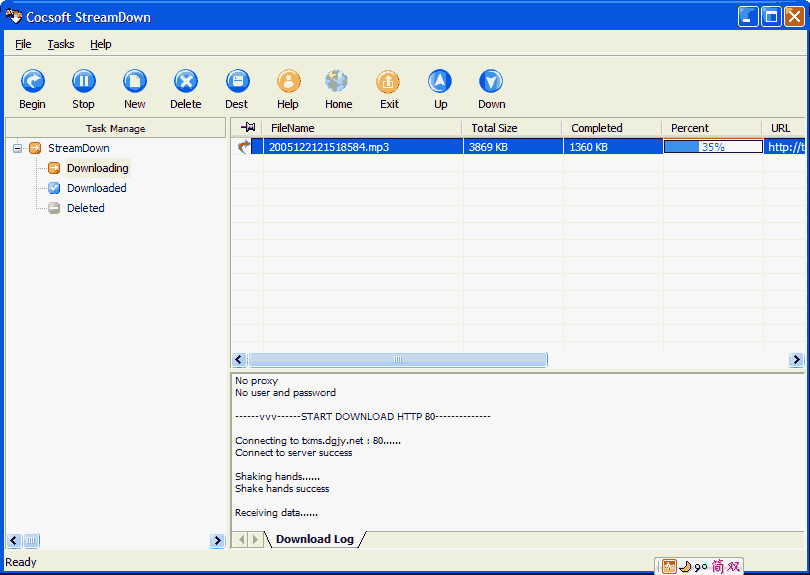
Task: Click the Exit toolbar icon
Action: [x=388, y=81]
